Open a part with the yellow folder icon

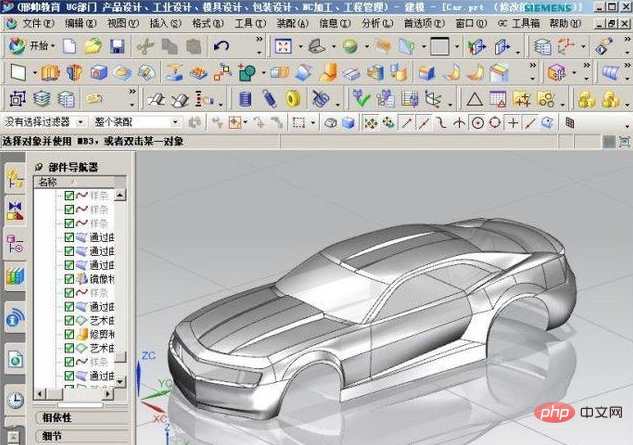coord(93,46)
